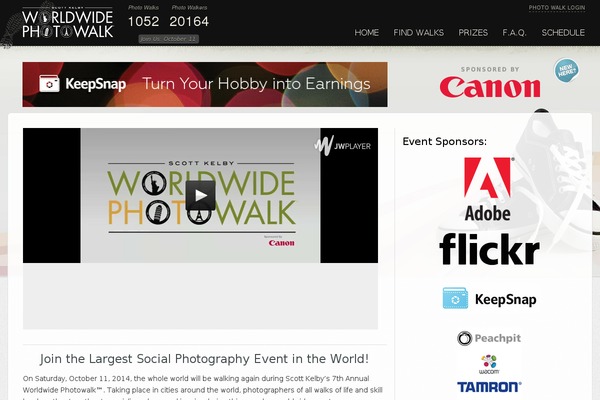Click the KeepSnap camera icon in banner
The image size is (600, 400).
pyautogui.click(x=49, y=83)
